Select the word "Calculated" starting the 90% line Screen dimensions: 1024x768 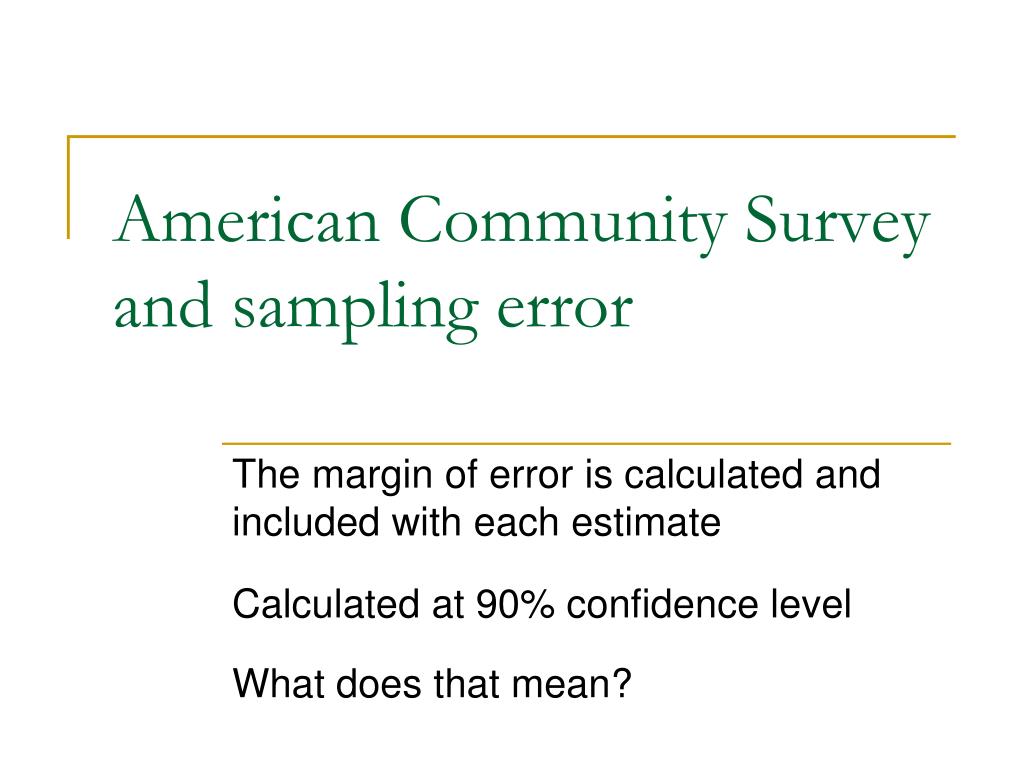tap(326, 604)
